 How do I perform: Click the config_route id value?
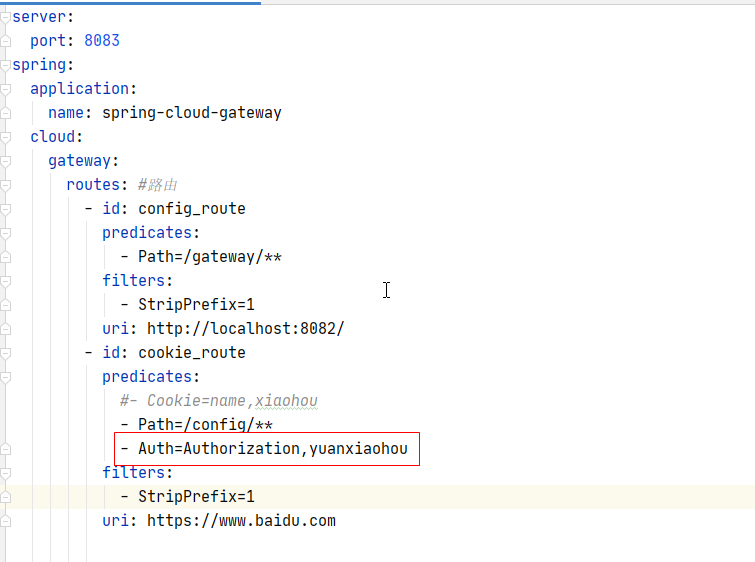point(192,209)
